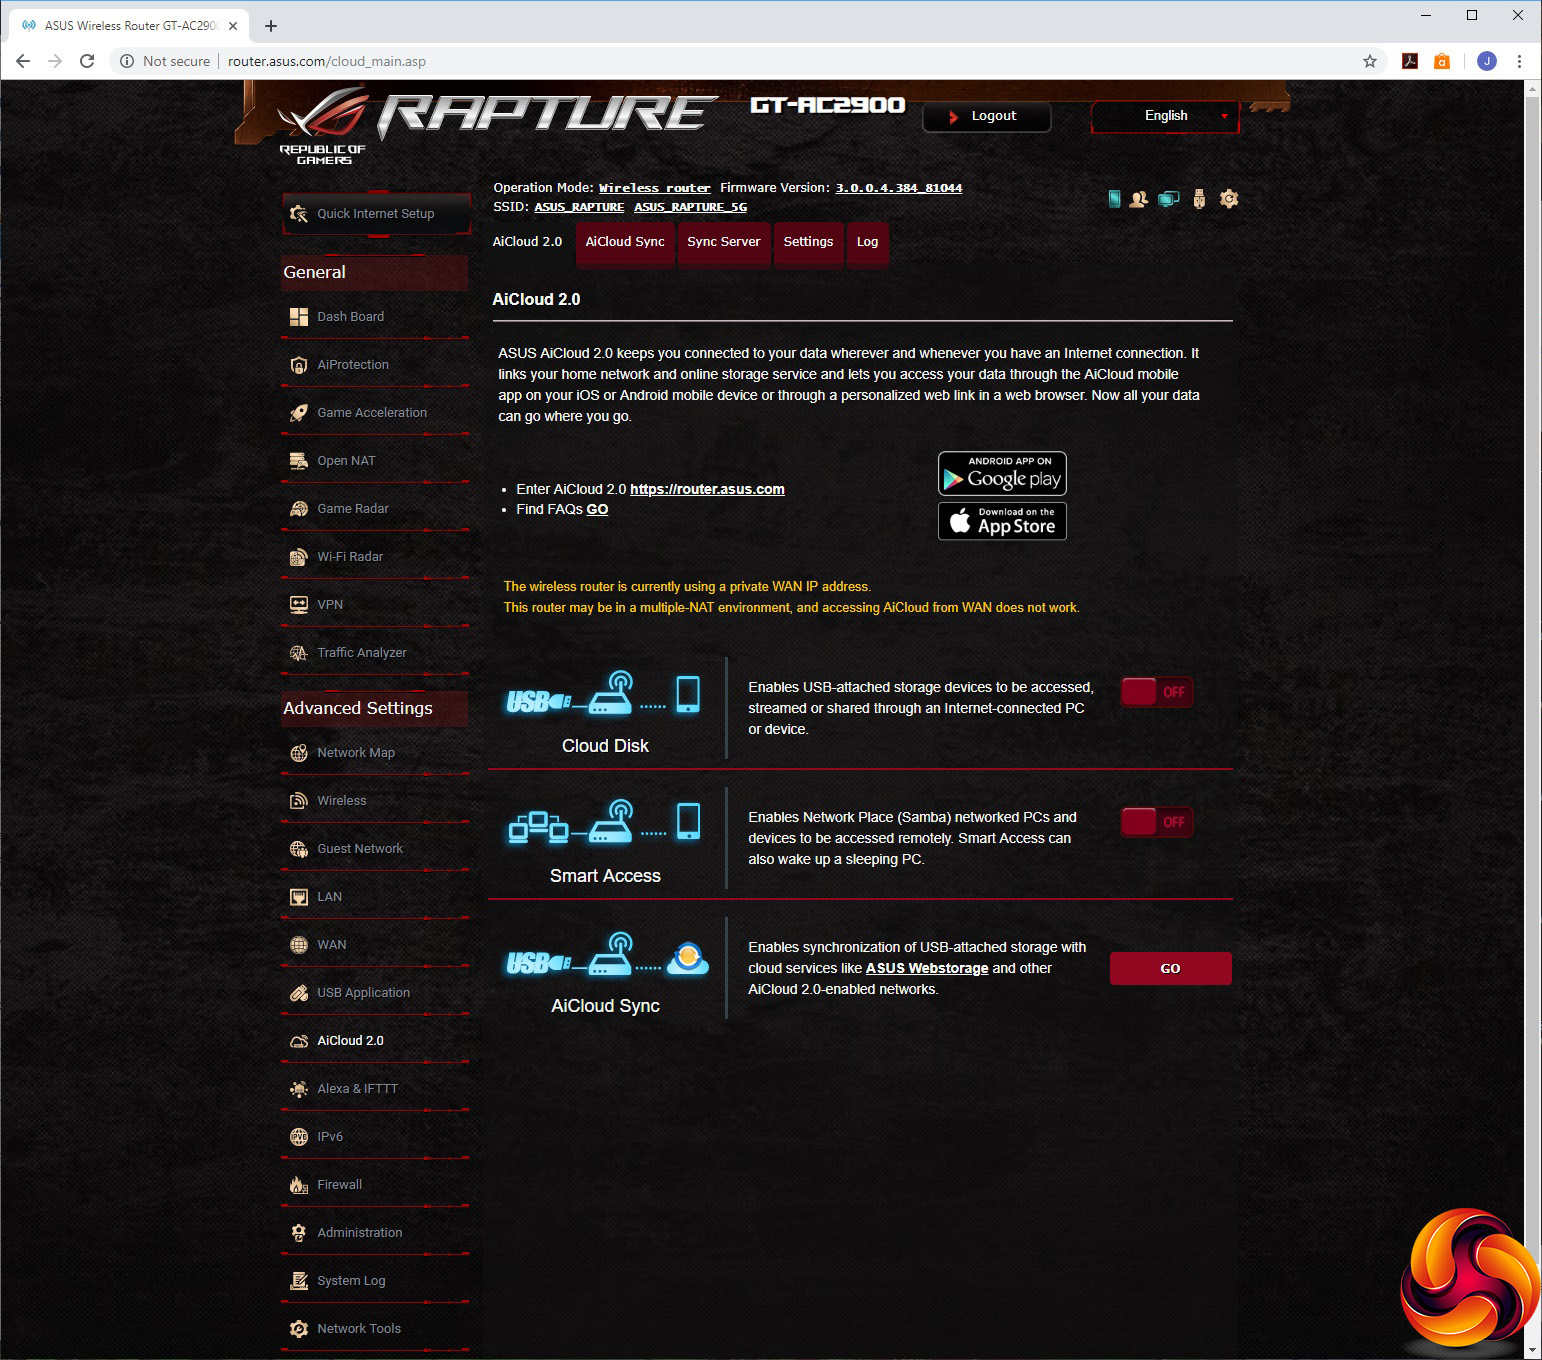The image size is (1542, 1360).
Task: Toggle the Cloud Disk switch on
Action: [x=1157, y=692]
